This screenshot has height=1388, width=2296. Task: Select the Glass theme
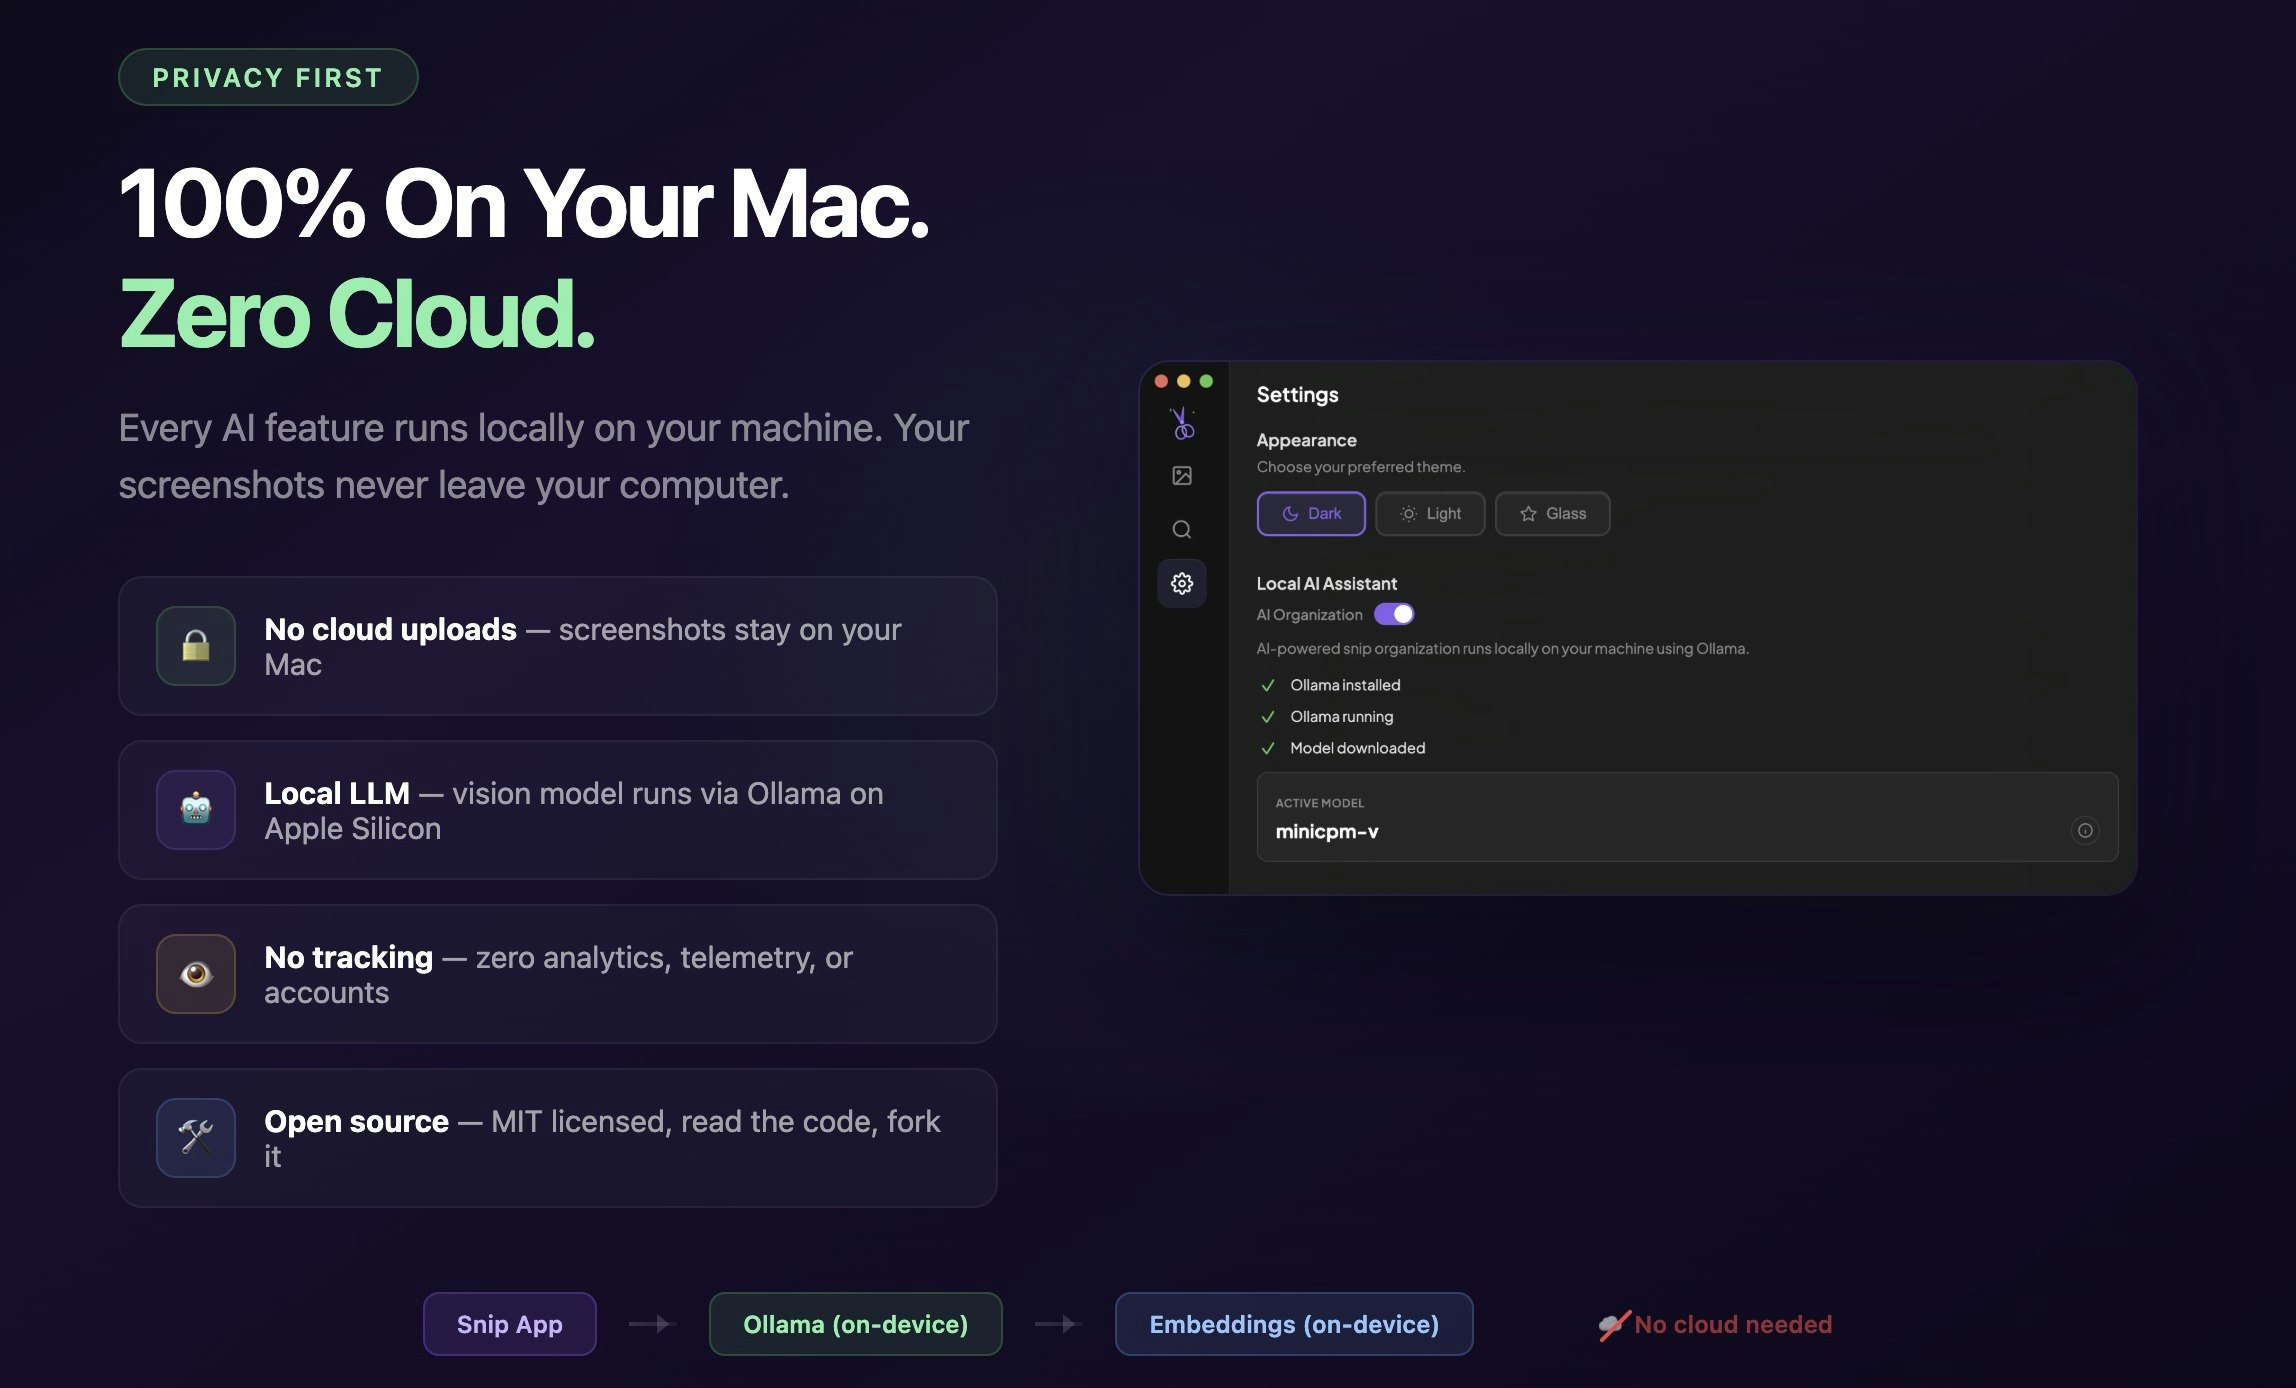coord(1552,513)
